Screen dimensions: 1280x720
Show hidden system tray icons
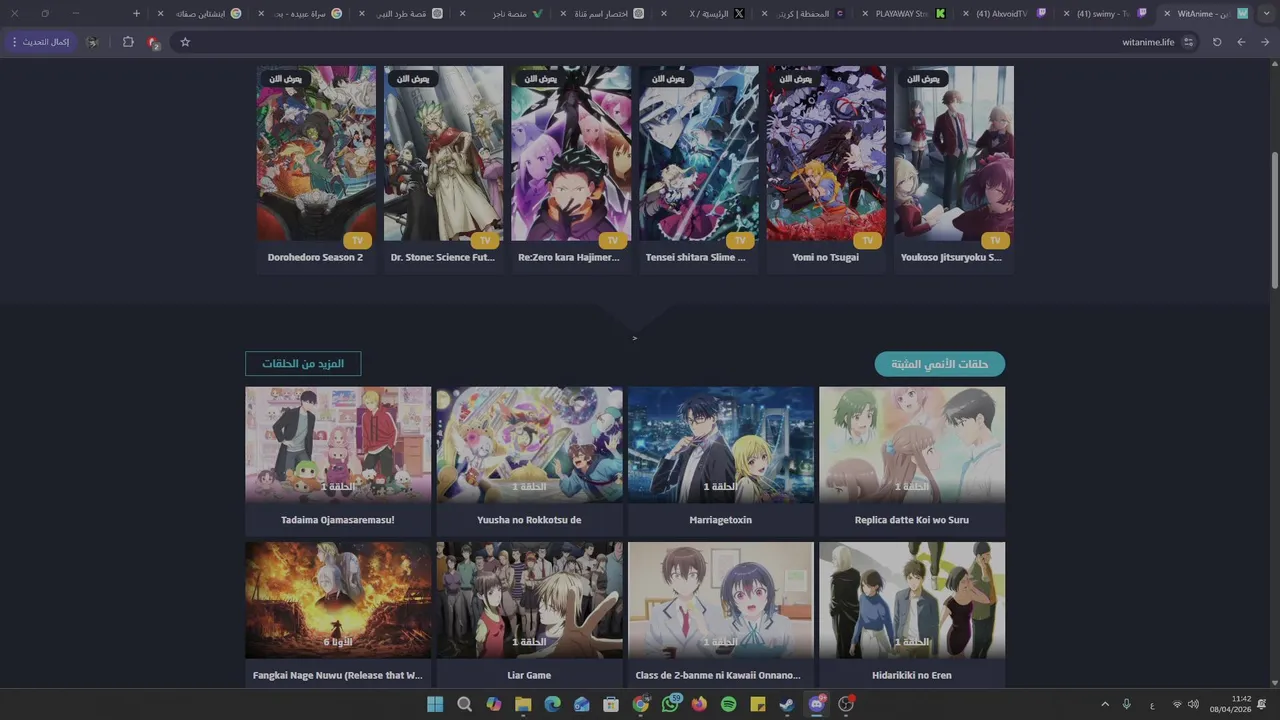coord(1105,704)
